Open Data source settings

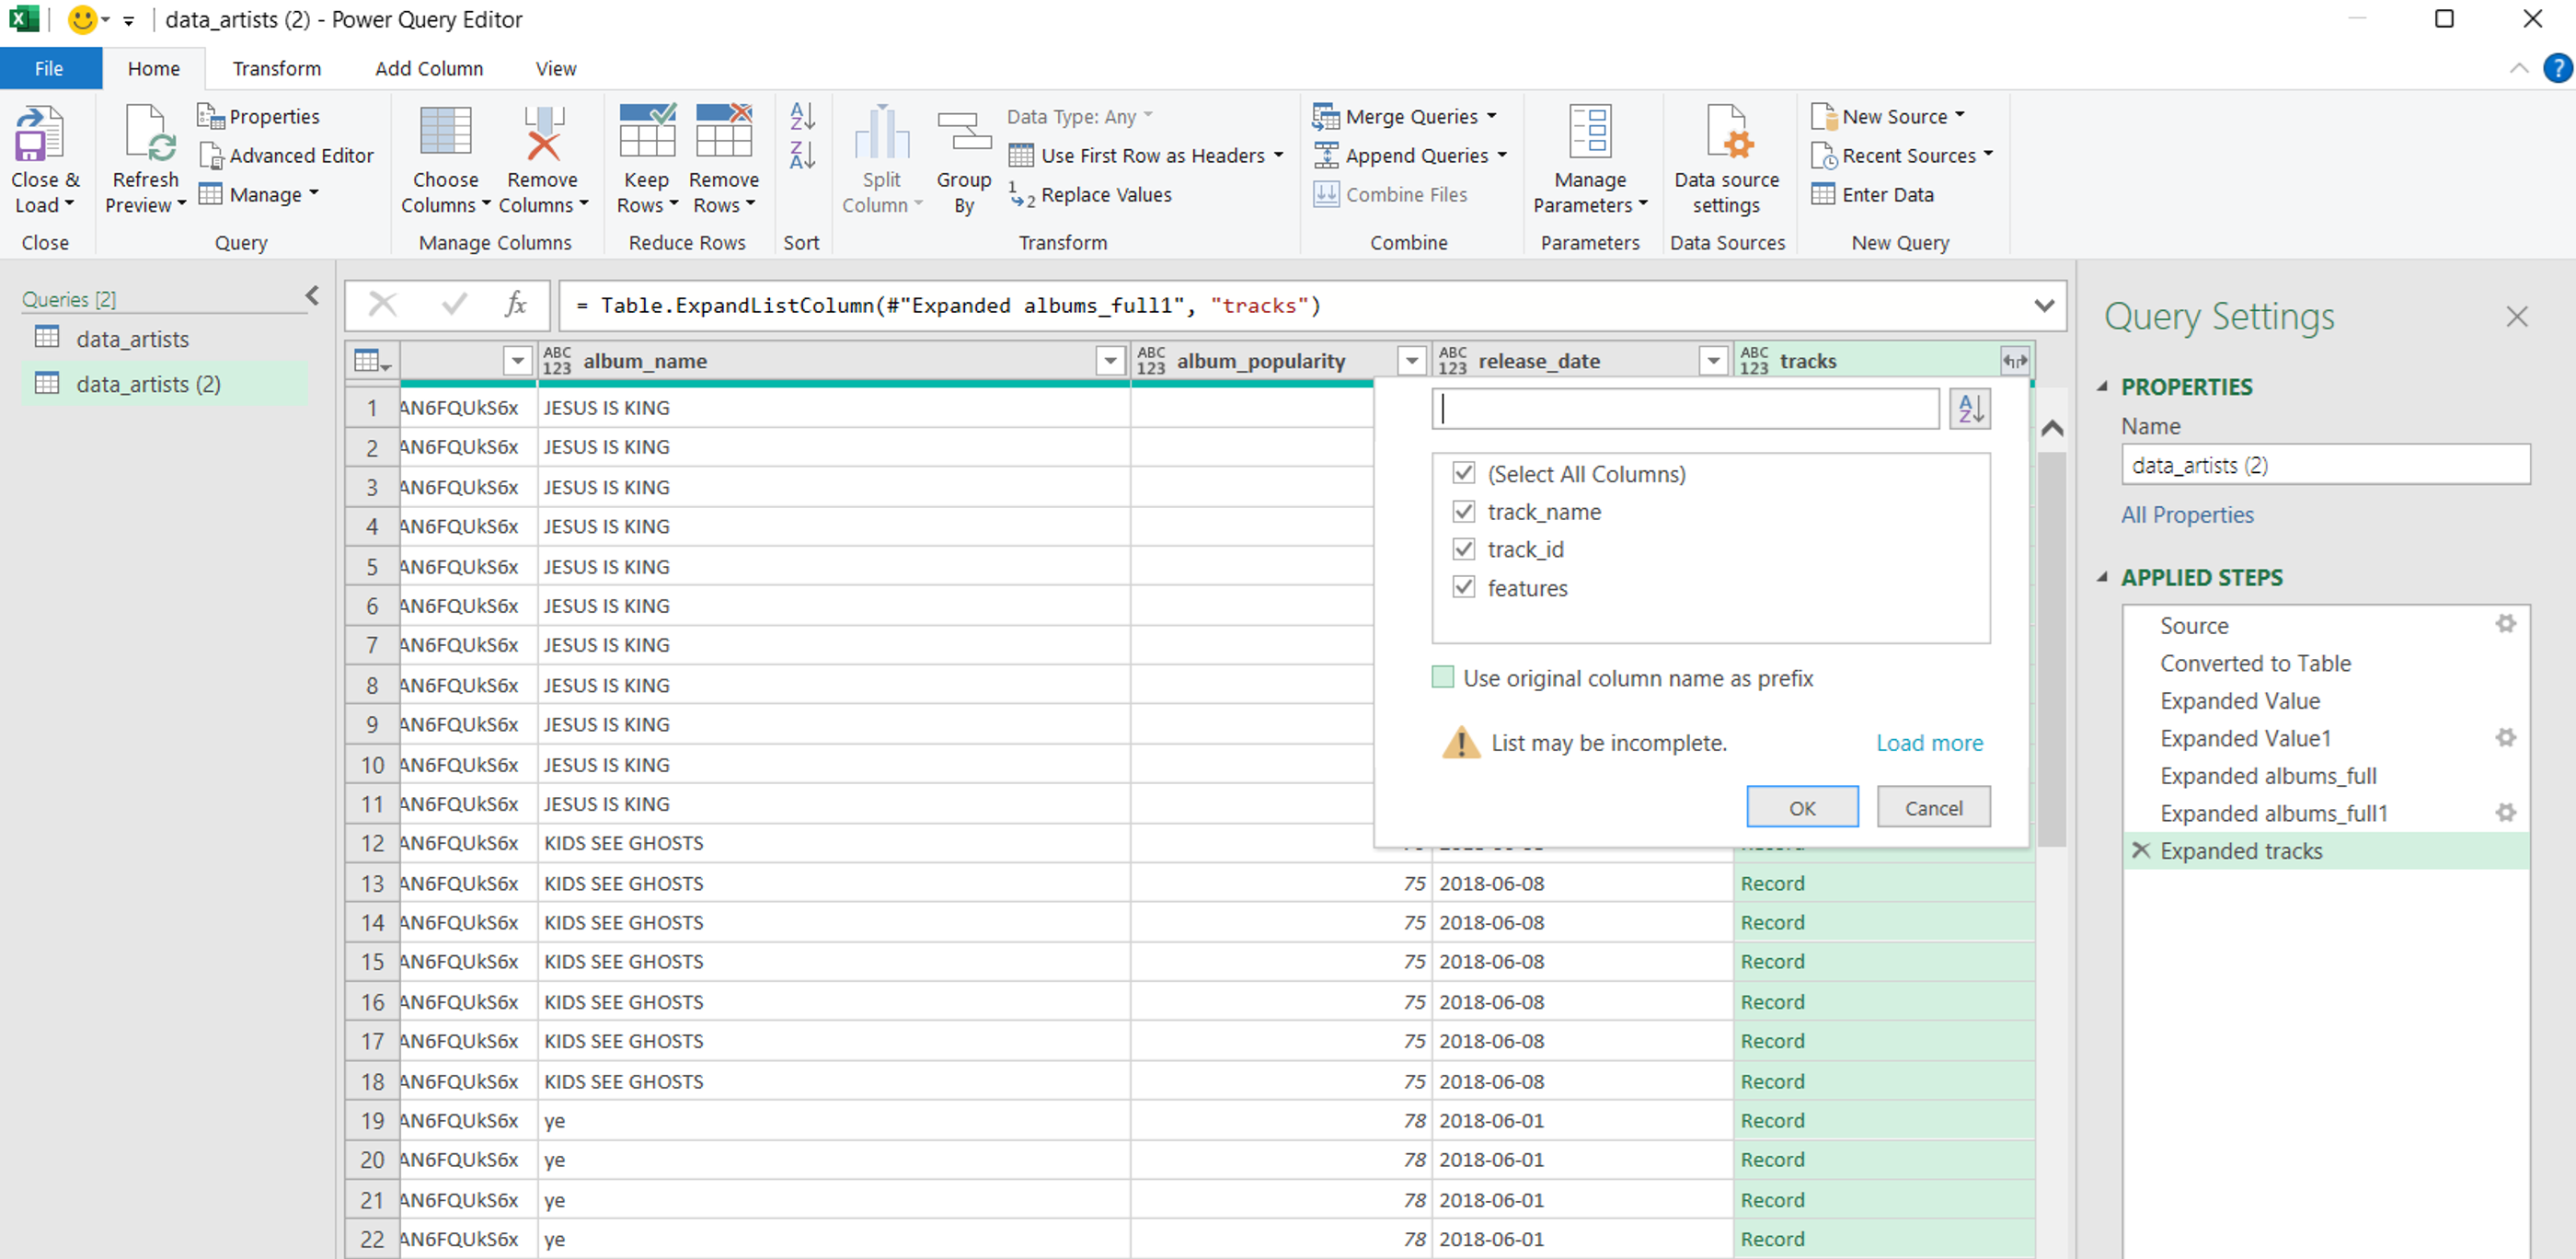pyautogui.click(x=1726, y=135)
